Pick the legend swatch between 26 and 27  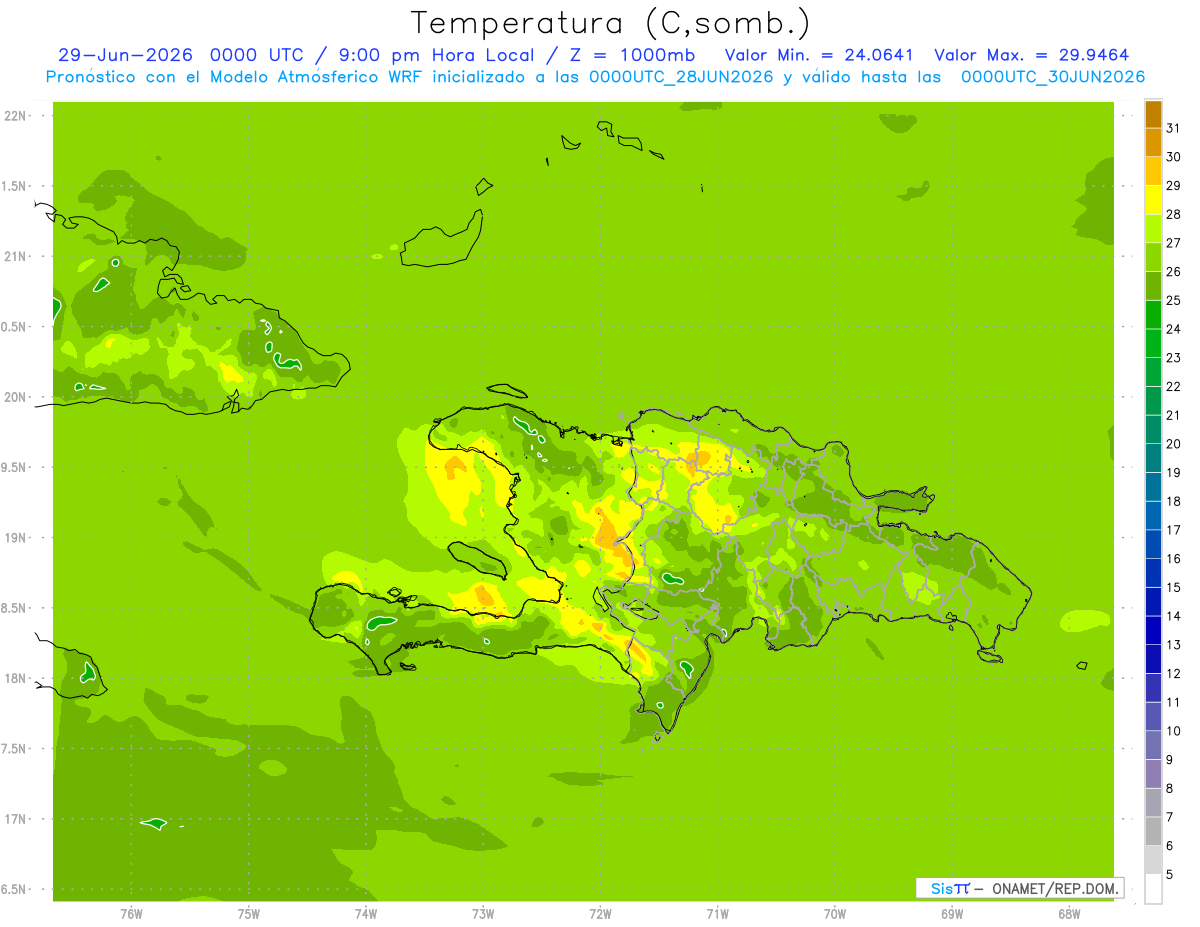[1153, 257]
